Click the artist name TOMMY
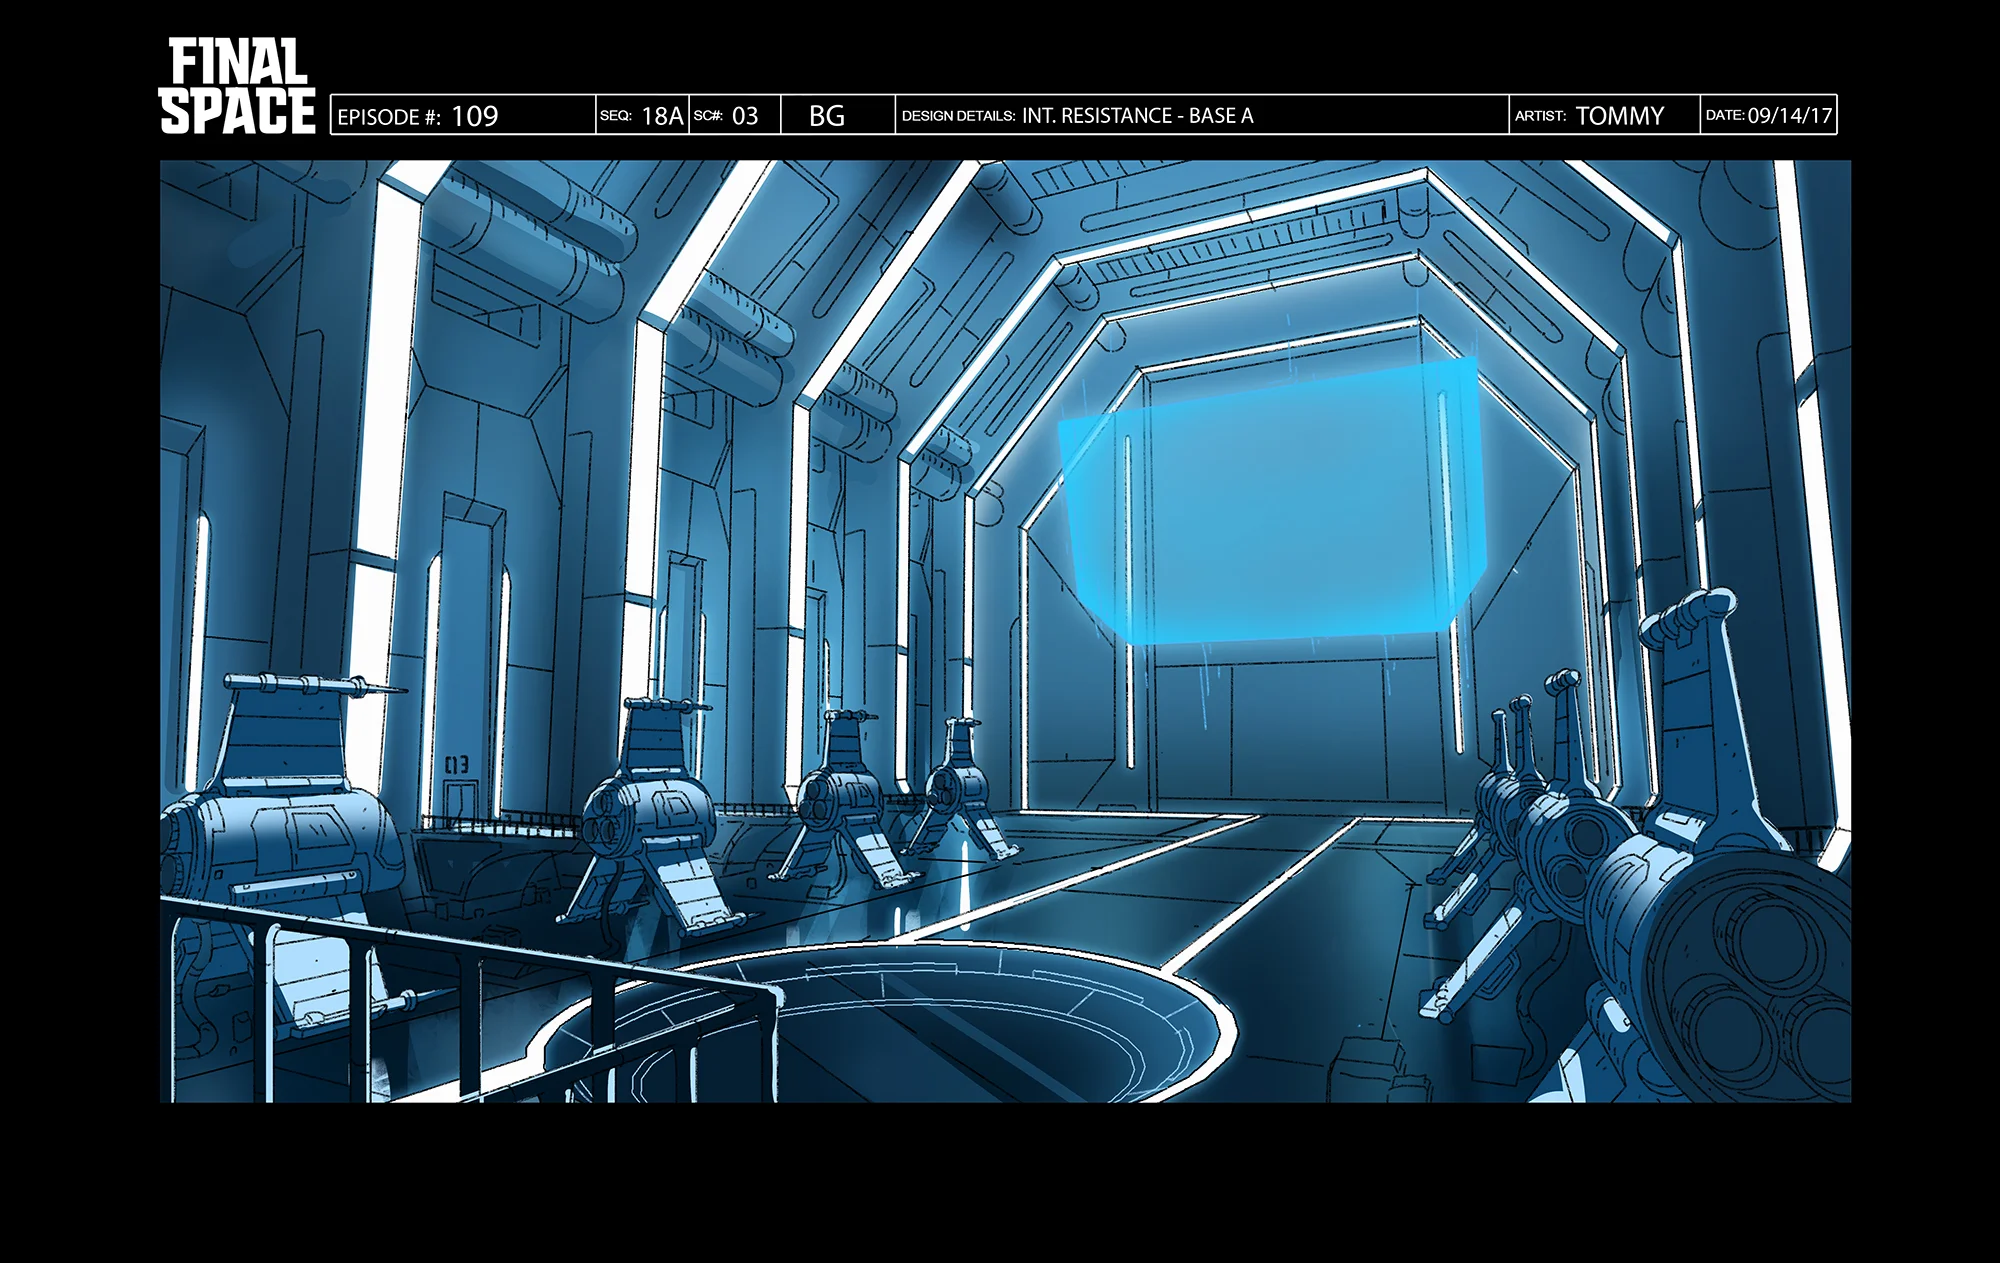This screenshot has height=1263, width=2000. click(1620, 116)
